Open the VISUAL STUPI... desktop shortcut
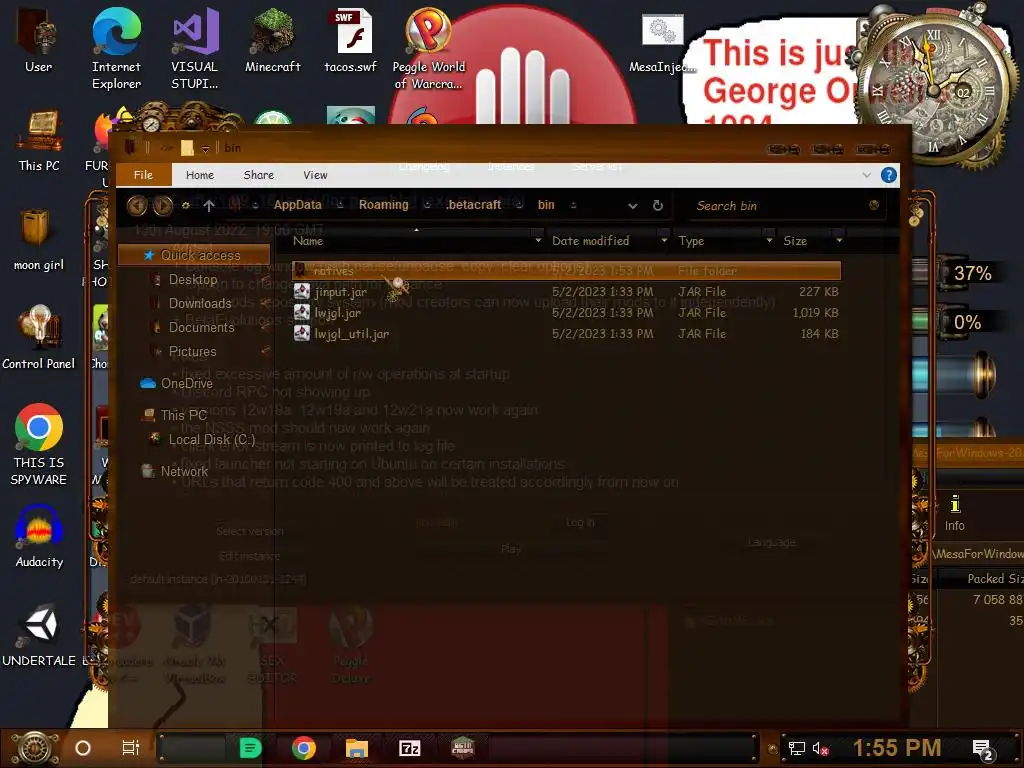1024x768 pixels. pos(195,47)
